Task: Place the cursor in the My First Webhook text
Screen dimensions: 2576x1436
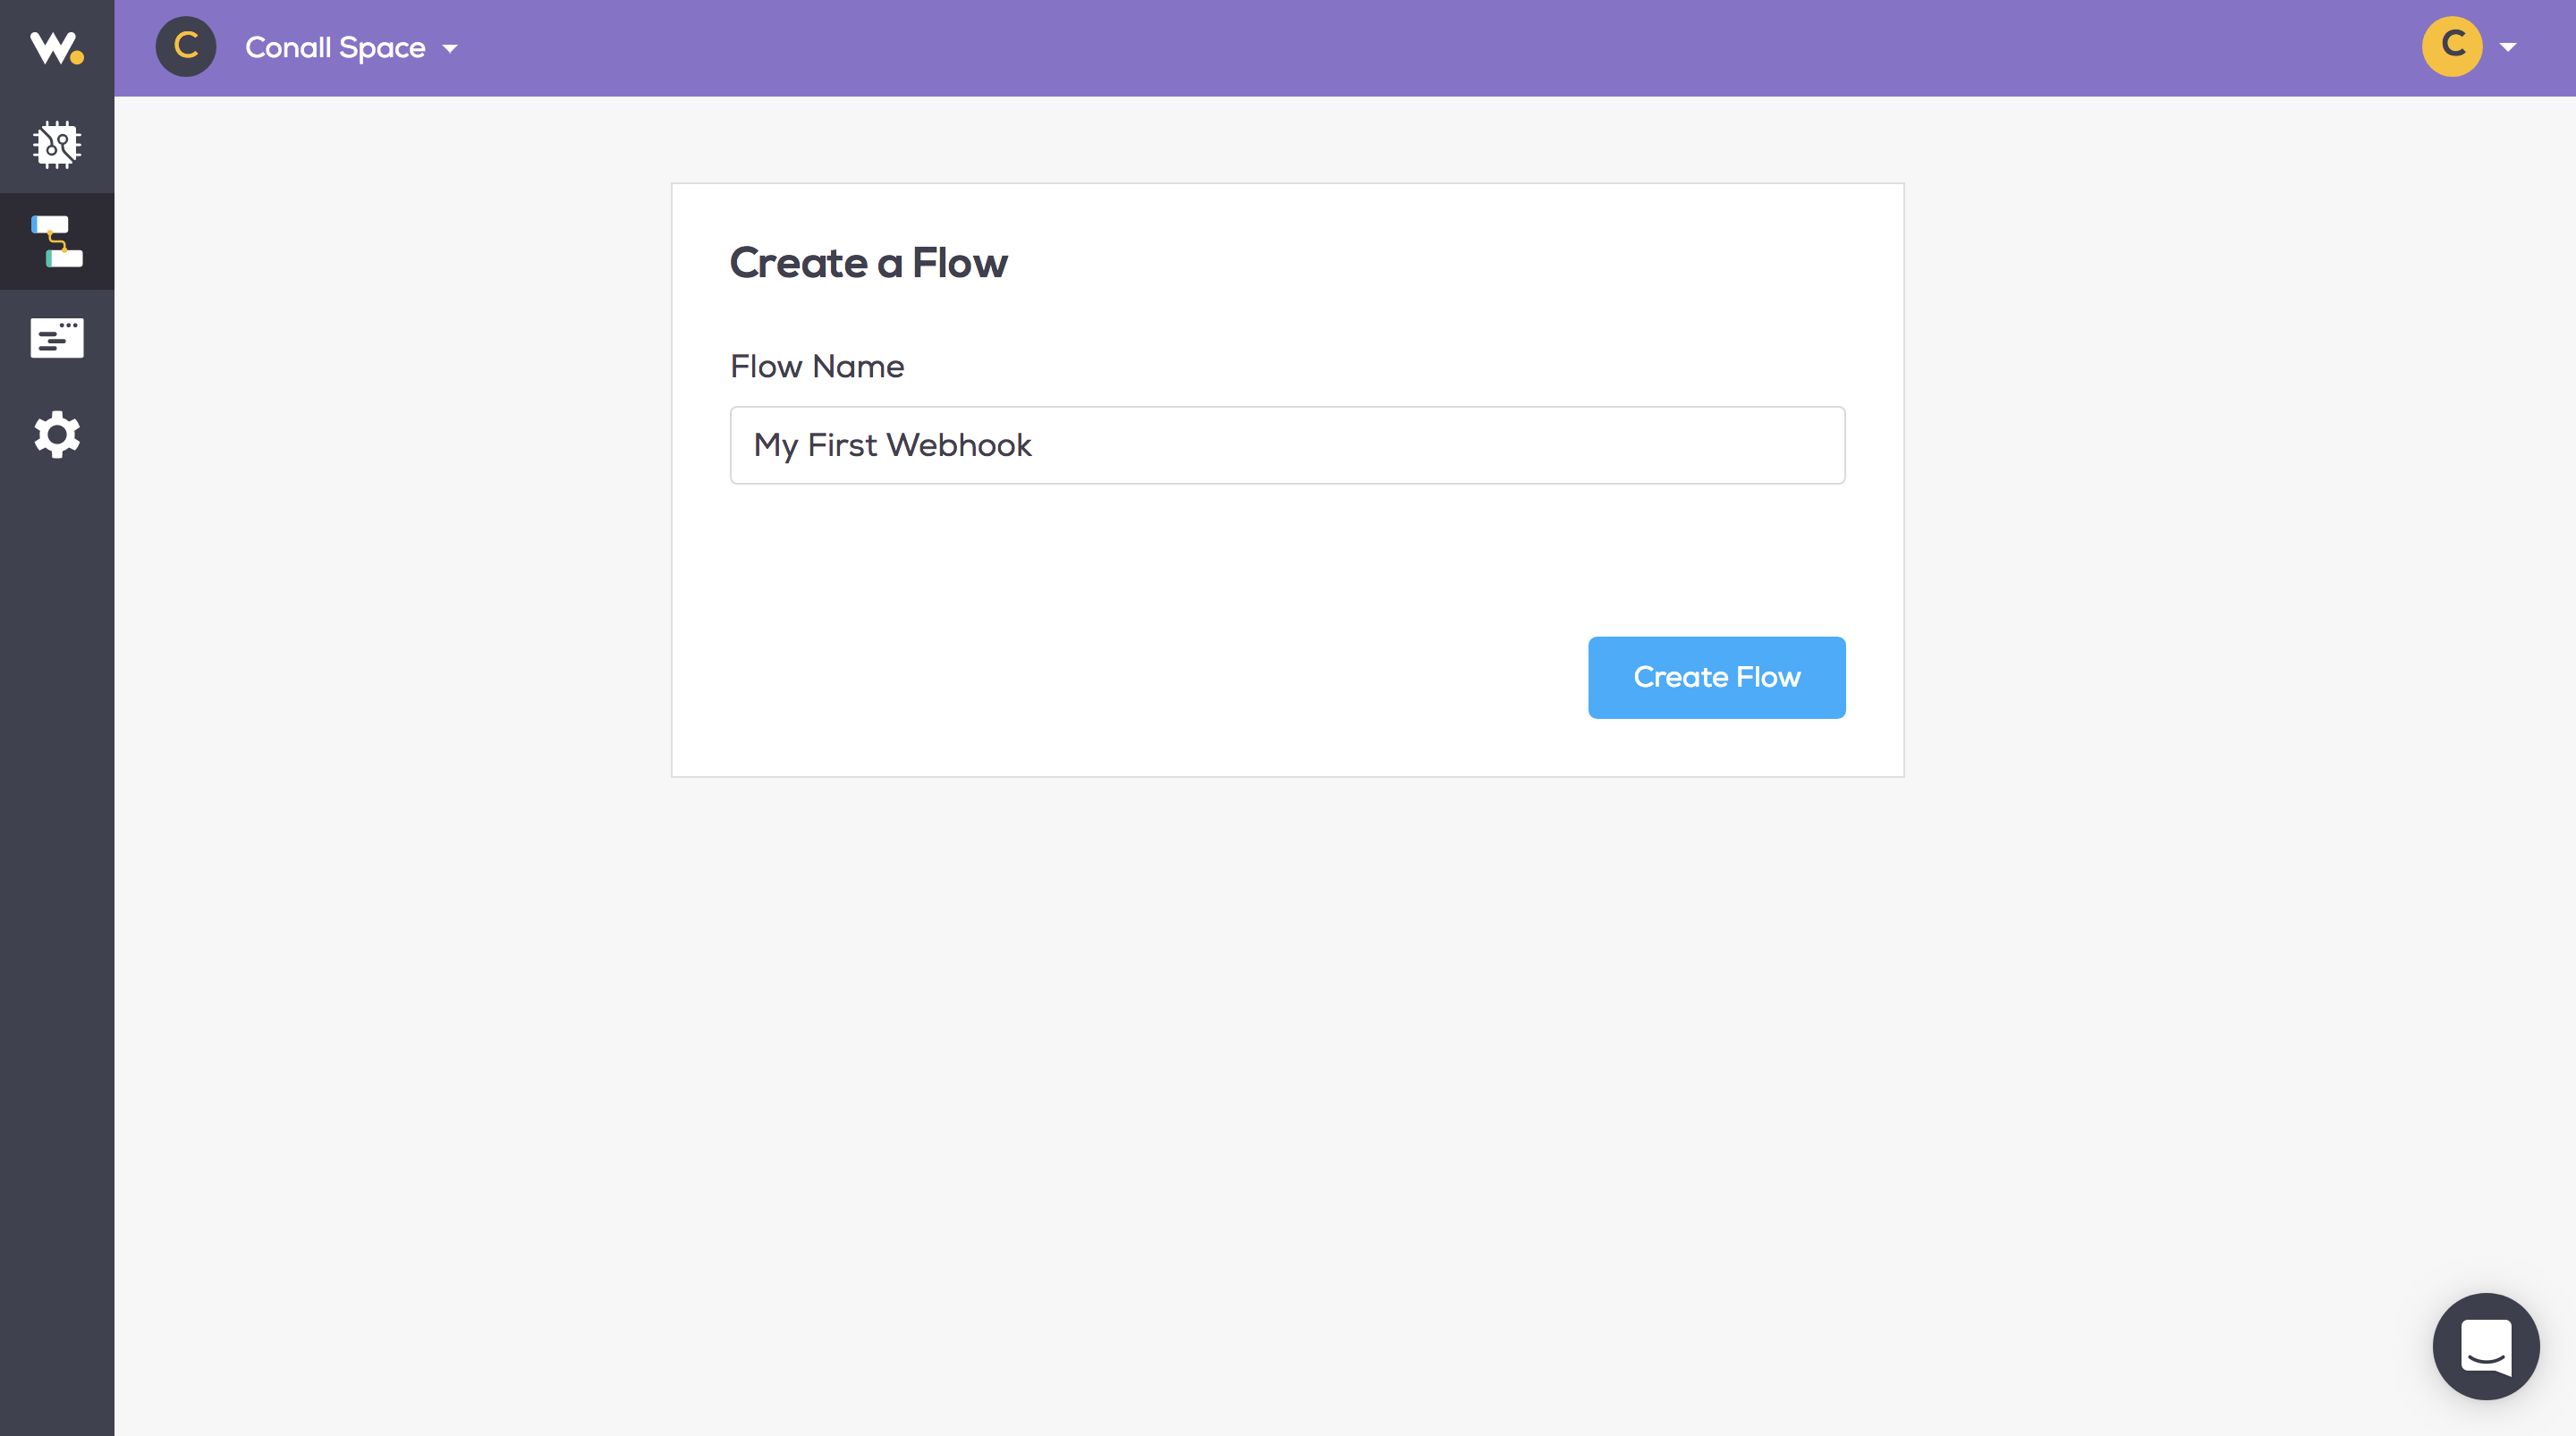Action: [x=892, y=445]
